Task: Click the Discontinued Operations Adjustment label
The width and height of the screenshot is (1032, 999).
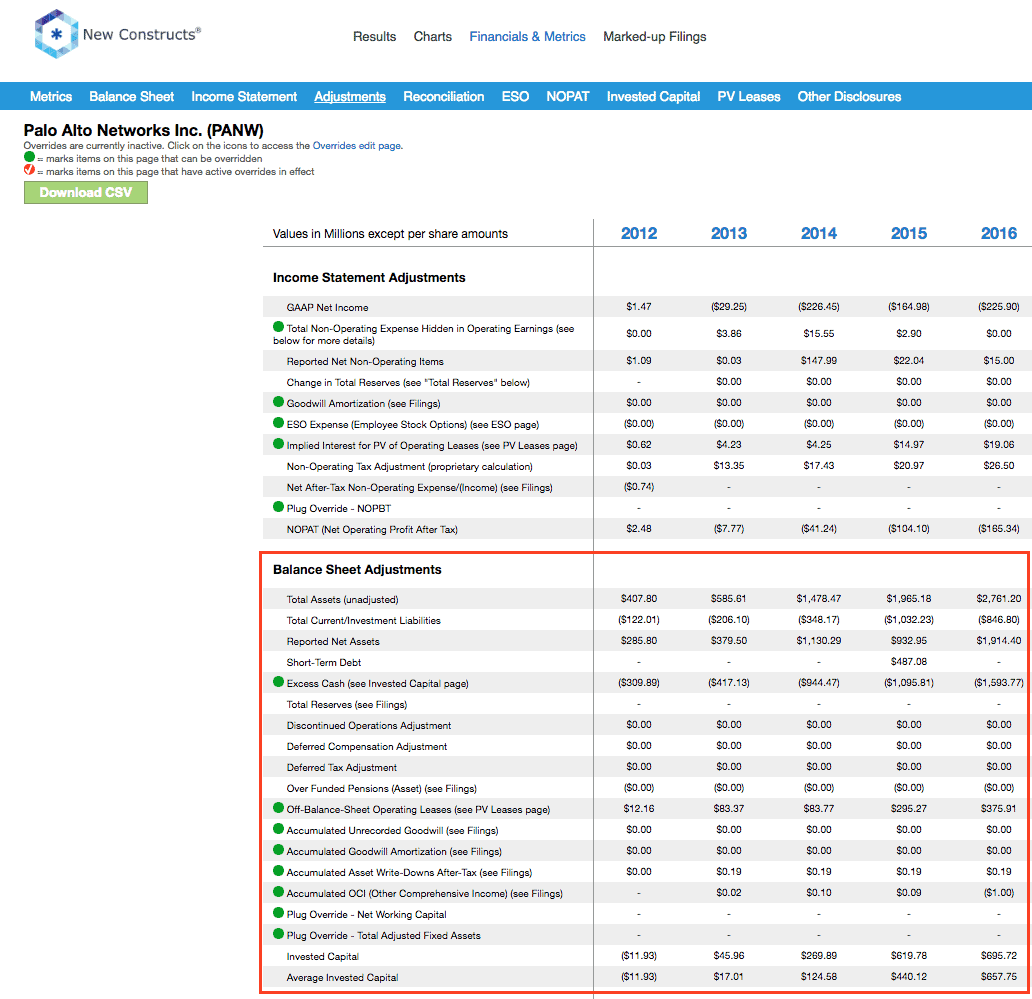Action: [x=369, y=725]
